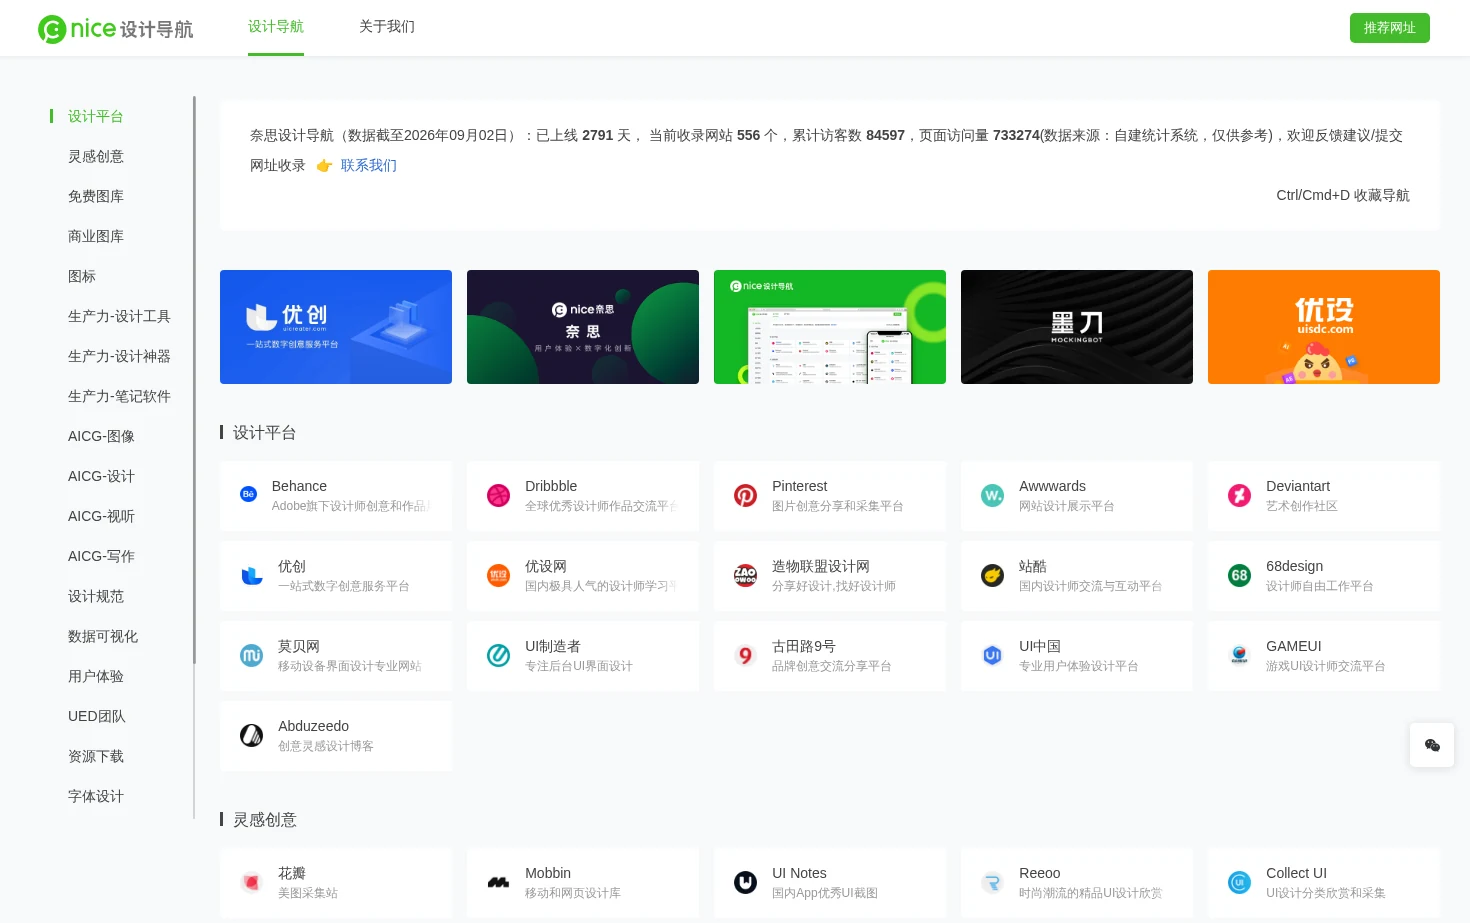This screenshot has width=1470, height=923.
Task: Select 商业图库 in the sidebar
Action: 96,236
